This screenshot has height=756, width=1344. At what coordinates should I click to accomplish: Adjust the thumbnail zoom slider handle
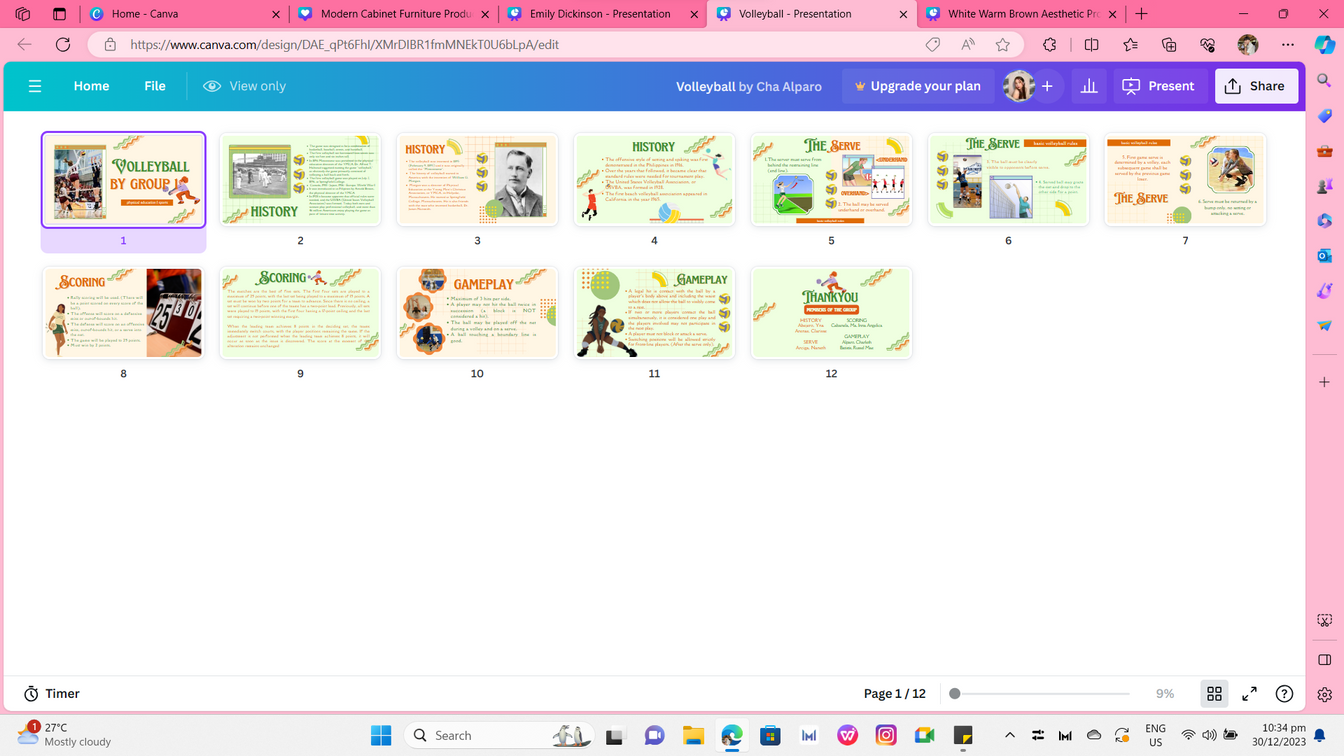[x=955, y=693]
